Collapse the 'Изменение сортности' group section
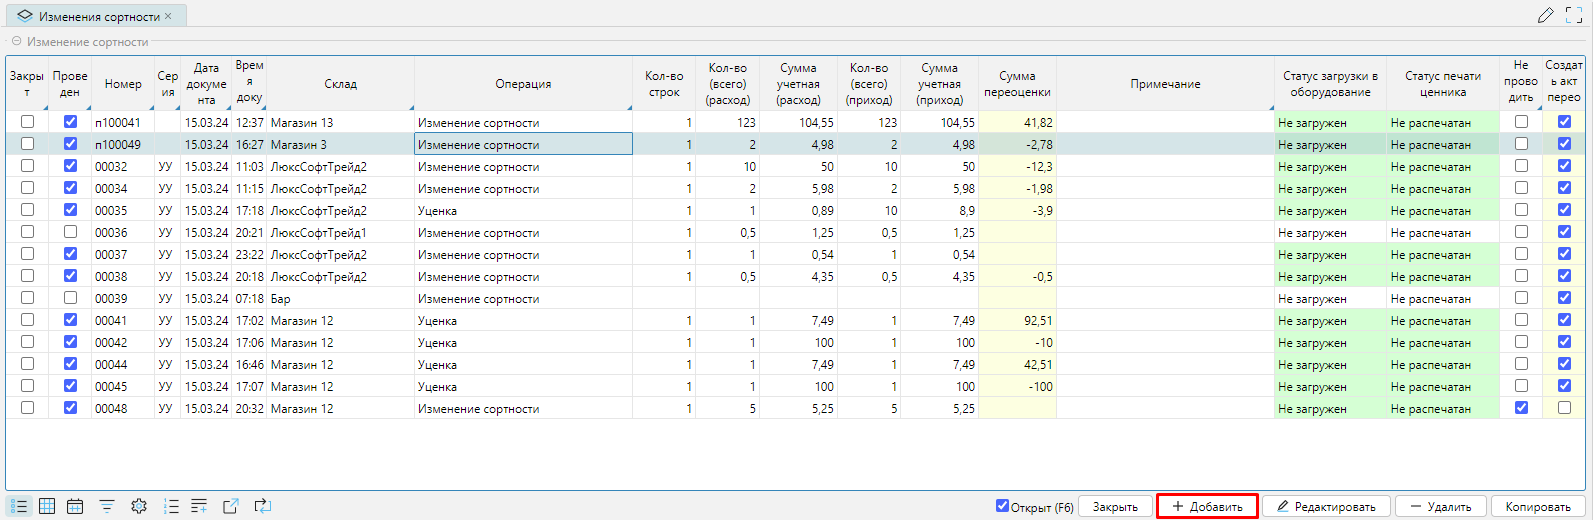Viewport: 1593px width, 520px height. click(16, 42)
